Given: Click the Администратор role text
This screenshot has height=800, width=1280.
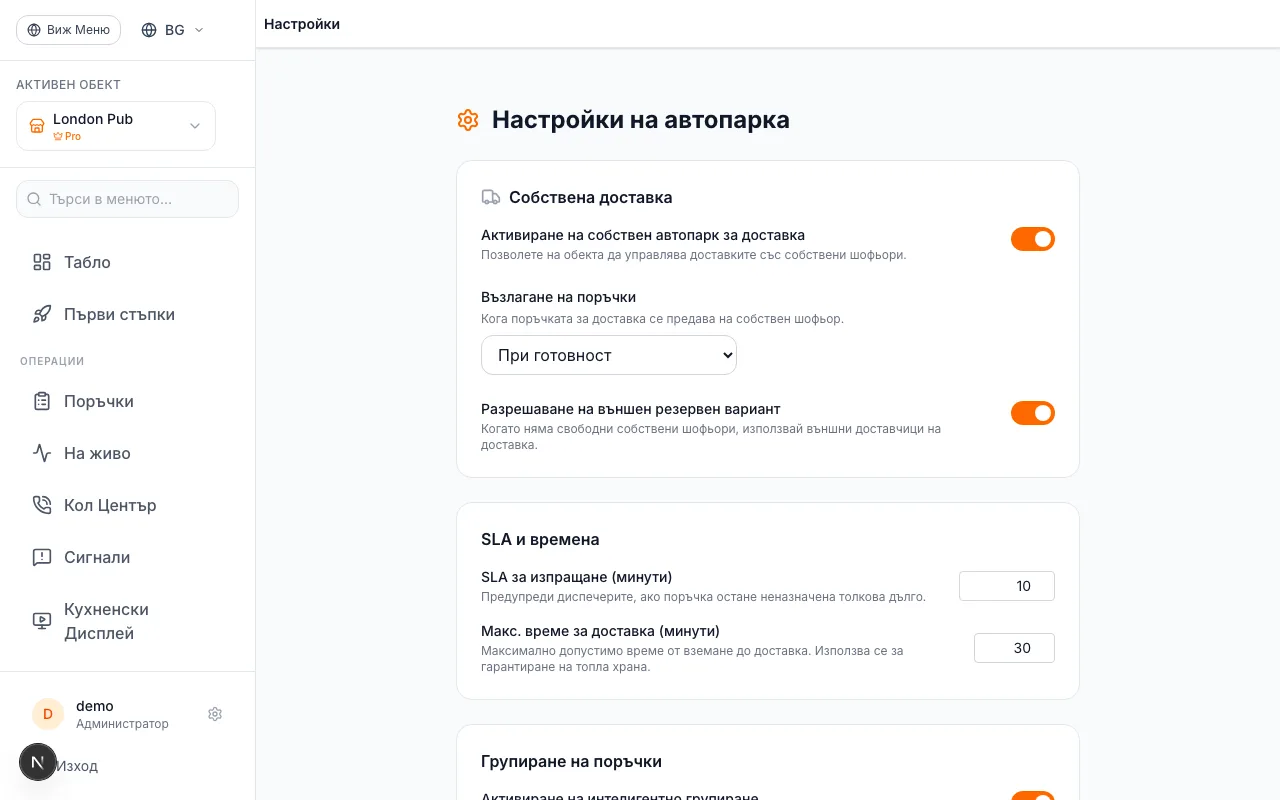Looking at the screenshot, I should (122, 724).
